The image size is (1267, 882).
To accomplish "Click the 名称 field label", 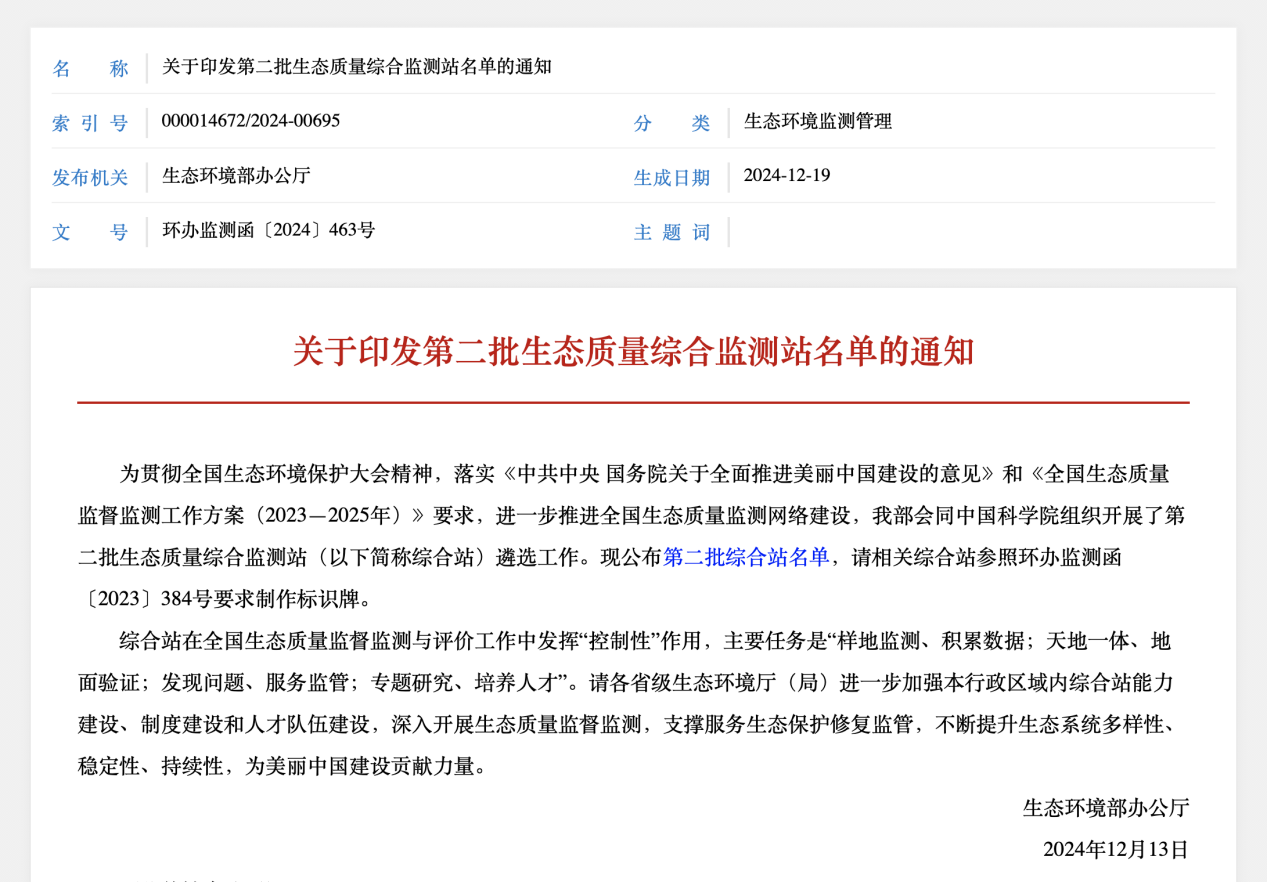I will pos(90,68).
